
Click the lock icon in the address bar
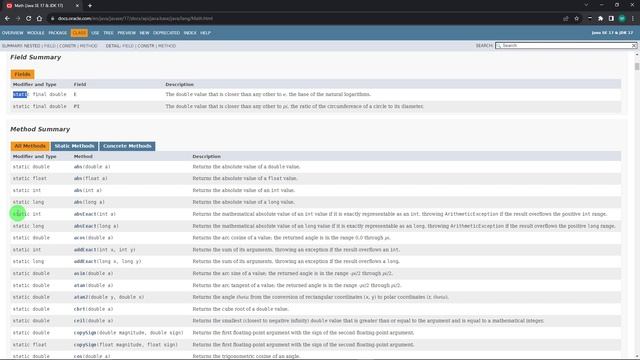52,18
